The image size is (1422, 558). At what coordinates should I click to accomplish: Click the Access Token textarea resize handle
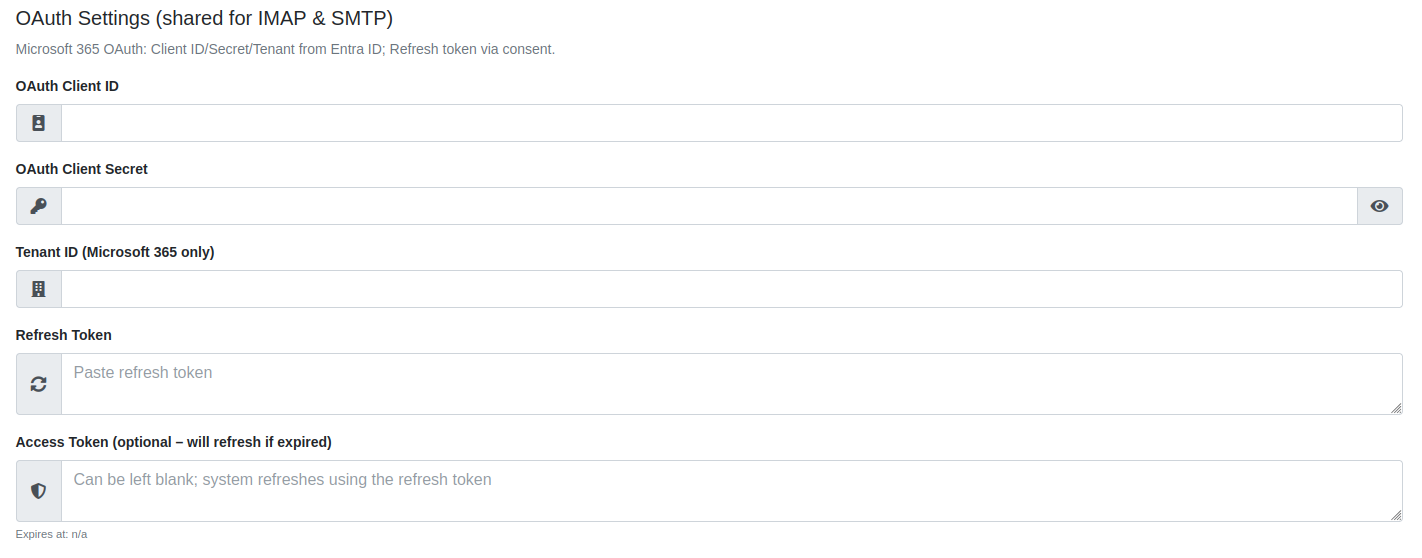coord(1396,515)
